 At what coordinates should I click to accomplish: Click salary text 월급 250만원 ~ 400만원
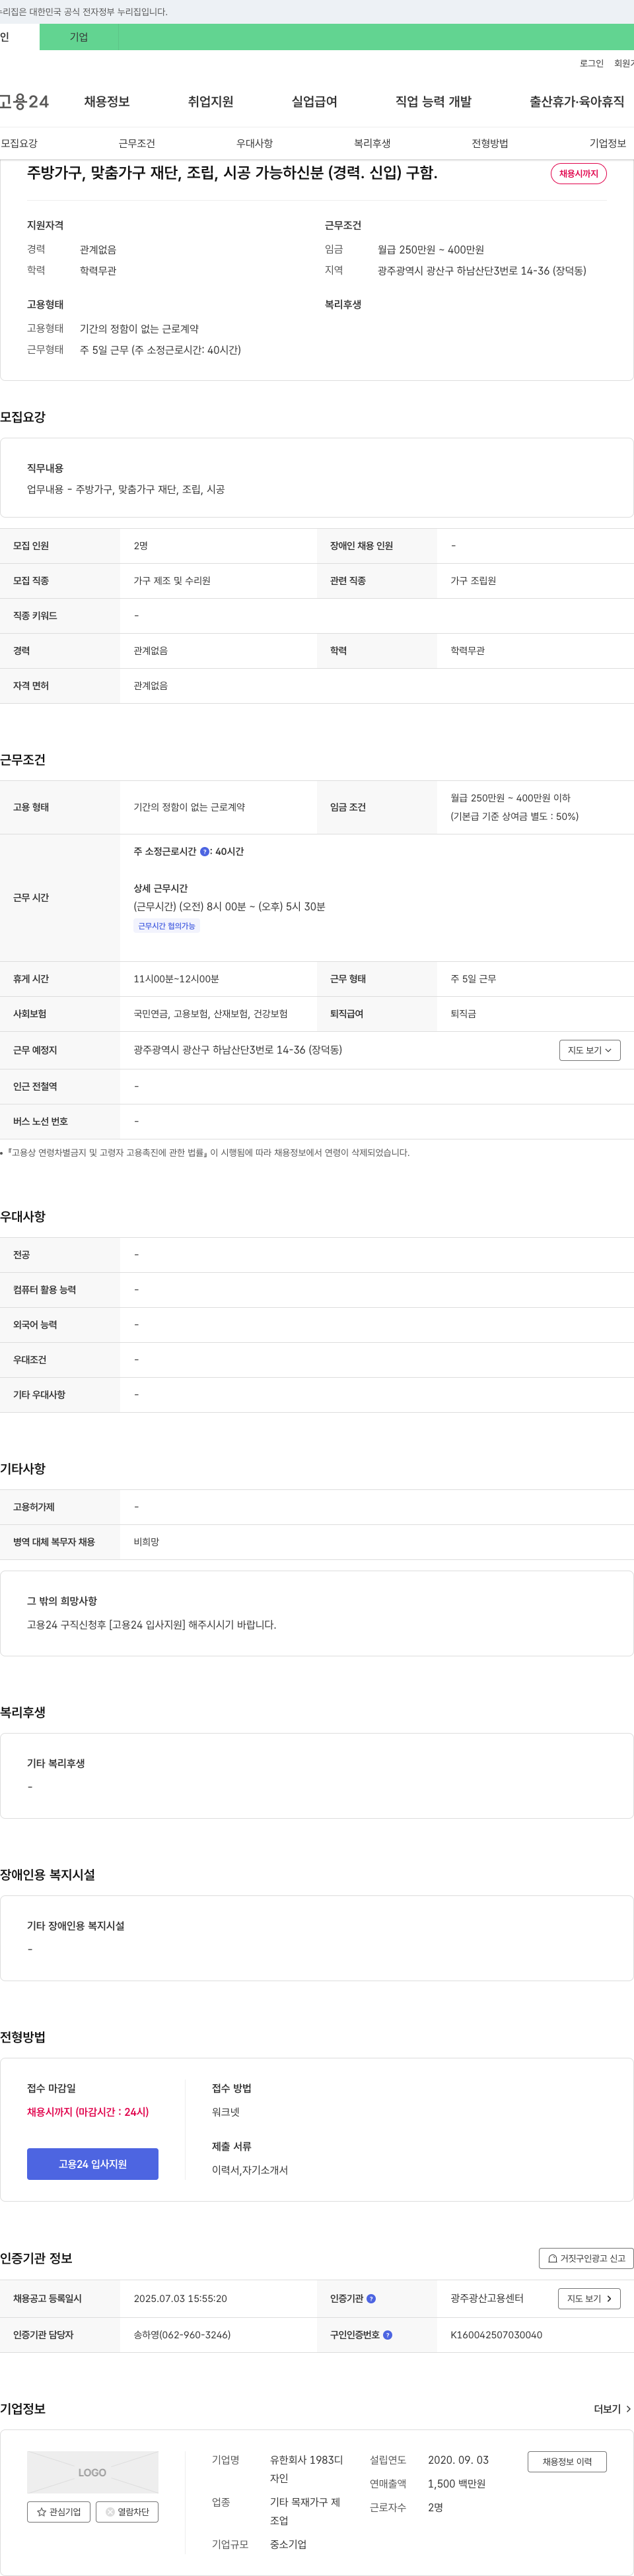coord(431,249)
